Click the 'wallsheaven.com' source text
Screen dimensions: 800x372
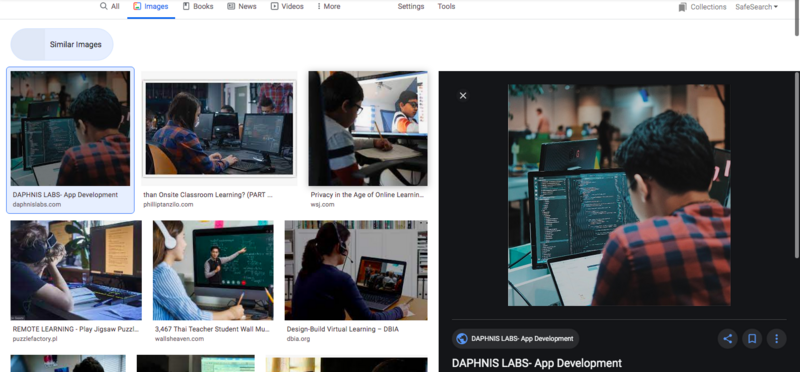[x=180, y=339]
